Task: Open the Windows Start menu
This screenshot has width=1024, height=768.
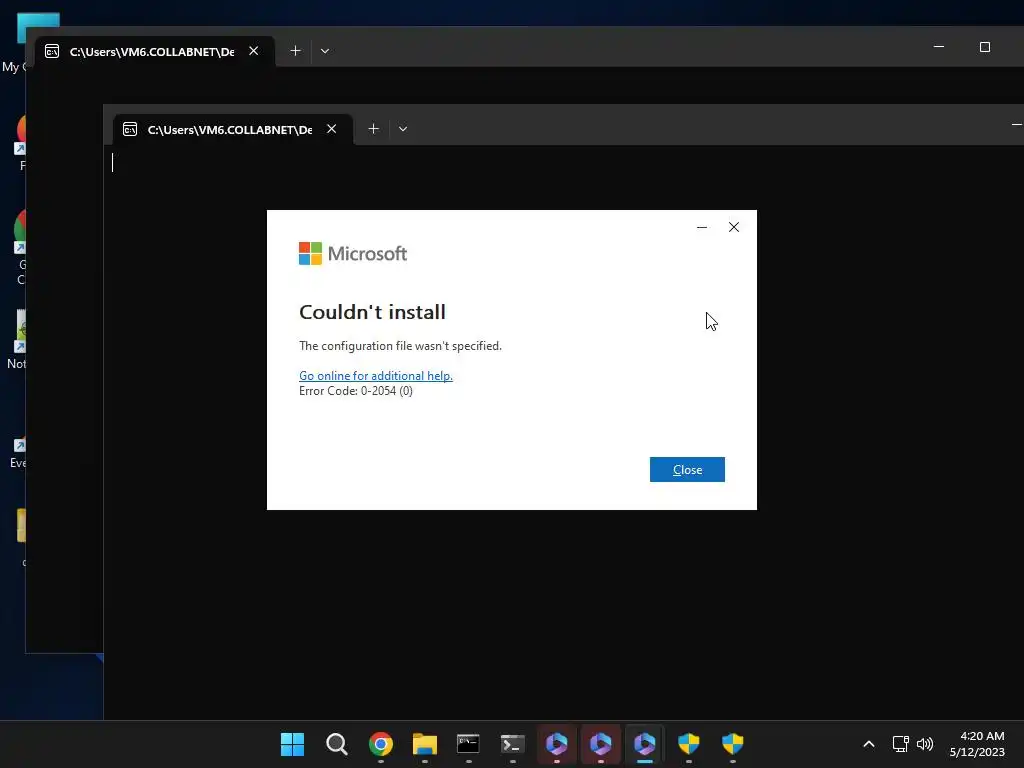Action: tap(293, 744)
